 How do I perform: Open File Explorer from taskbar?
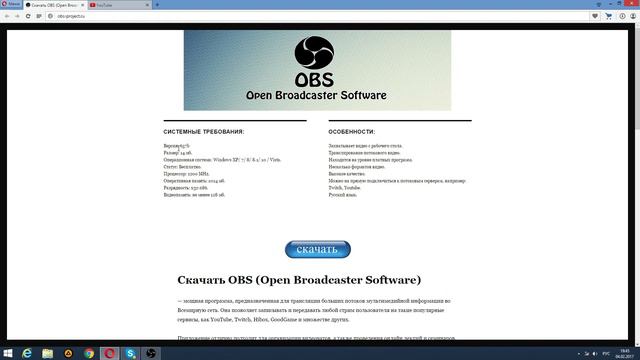pyautogui.click(x=48, y=353)
